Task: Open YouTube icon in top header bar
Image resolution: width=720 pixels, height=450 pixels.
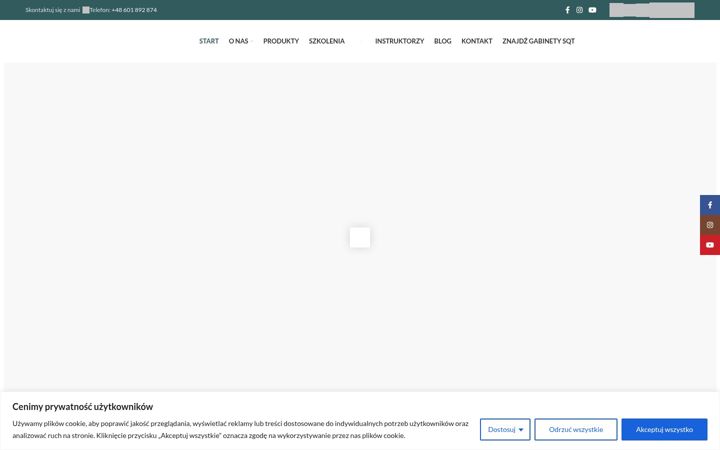Action: [x=592, y=10]
